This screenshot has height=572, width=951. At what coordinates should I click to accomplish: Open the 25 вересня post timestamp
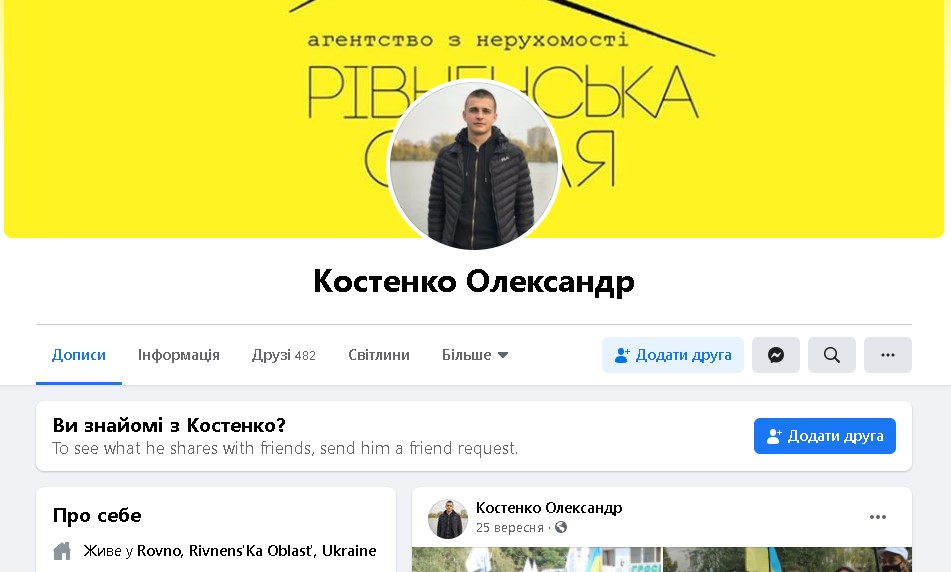[x=509, y=528]
